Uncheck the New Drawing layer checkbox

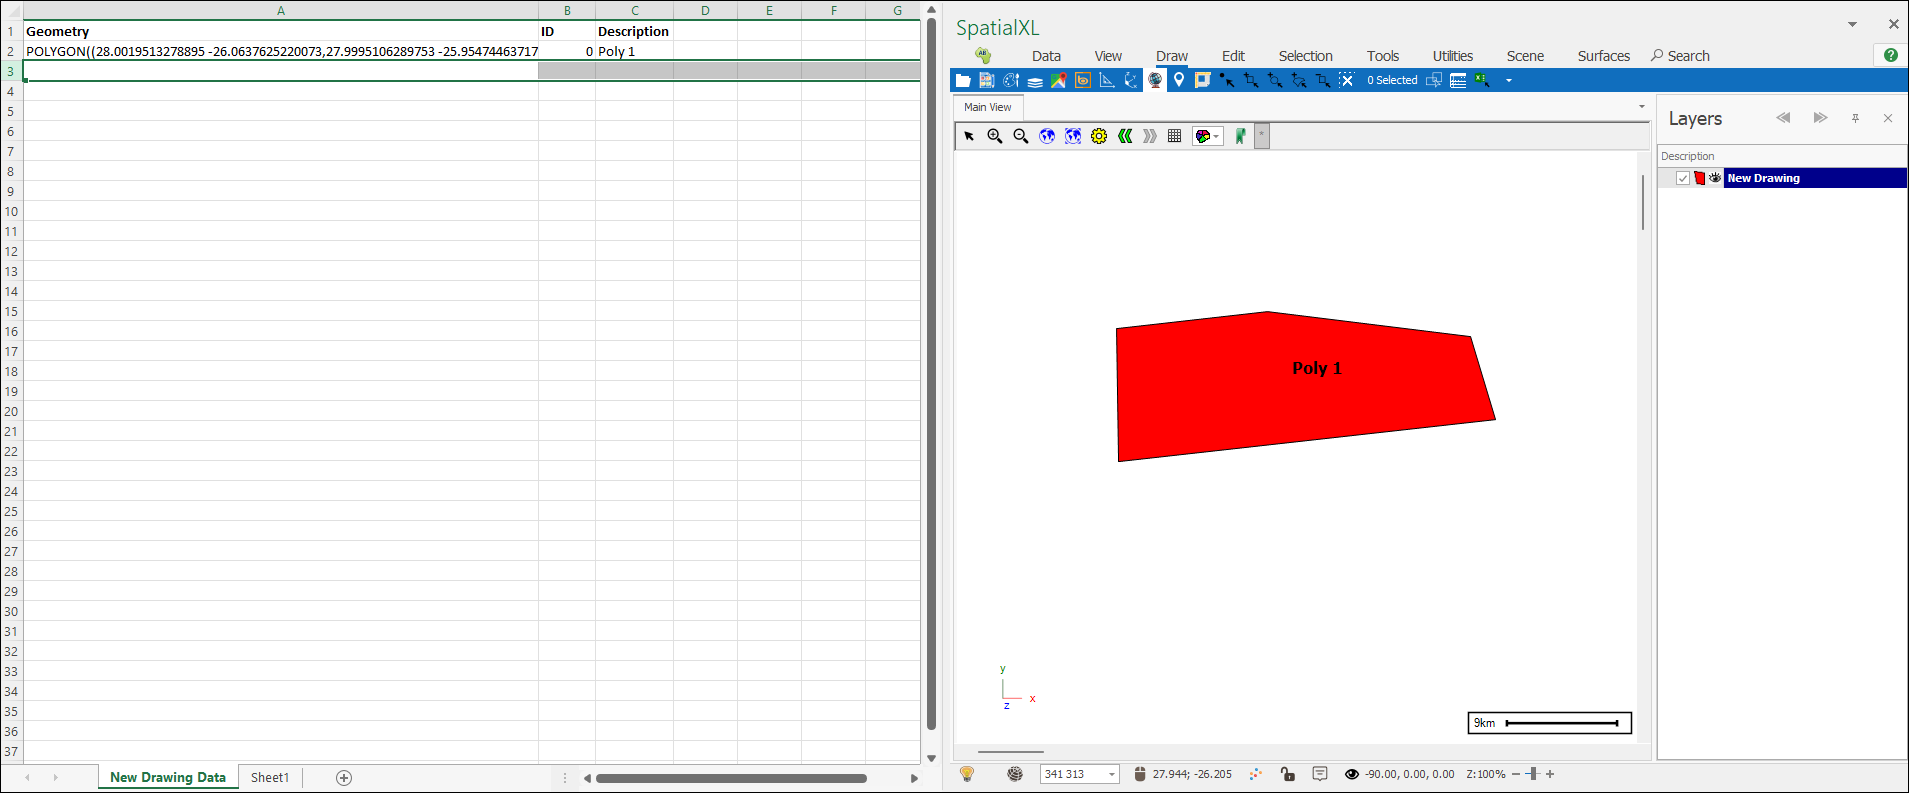(x=1683, y=178)
